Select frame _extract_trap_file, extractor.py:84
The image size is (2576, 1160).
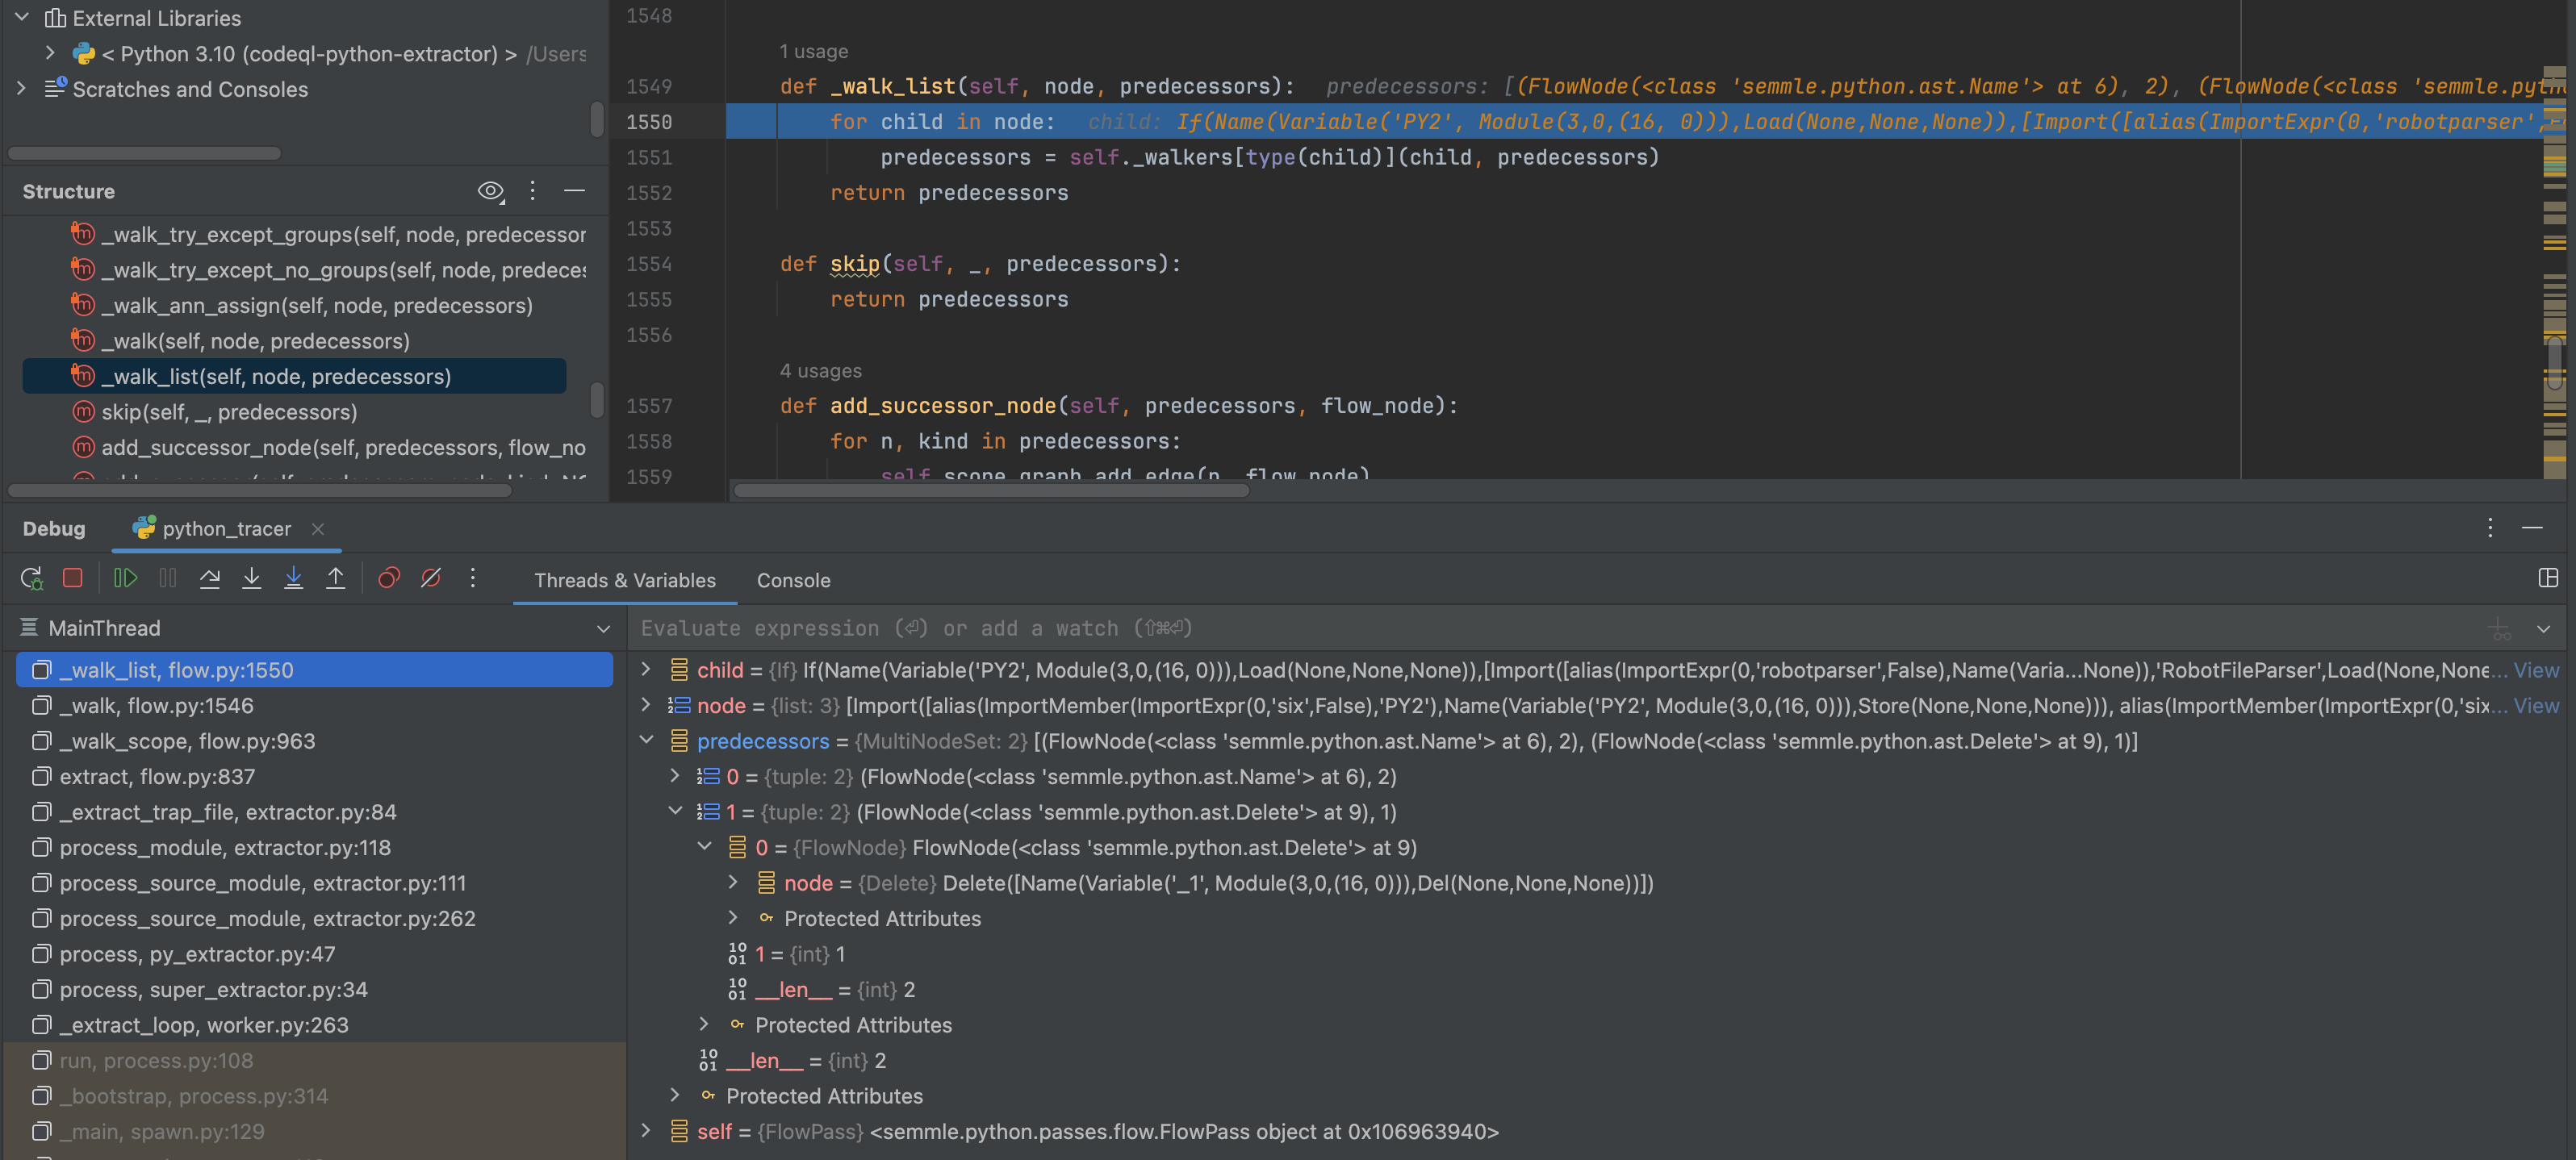(x=313, y=812)
